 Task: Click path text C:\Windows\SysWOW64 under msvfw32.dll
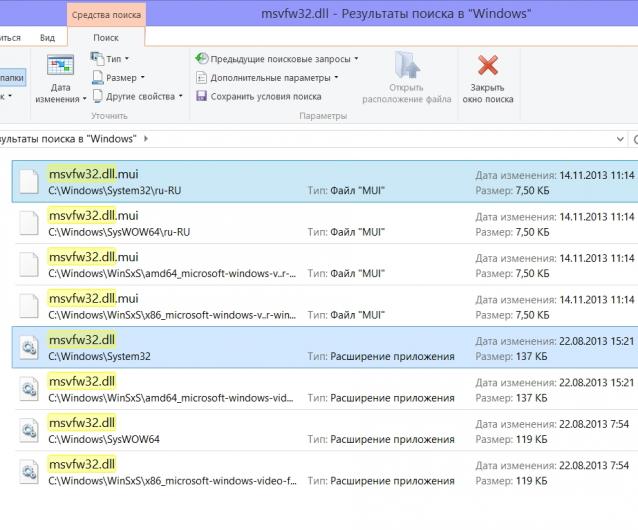[x=104, y=440]
